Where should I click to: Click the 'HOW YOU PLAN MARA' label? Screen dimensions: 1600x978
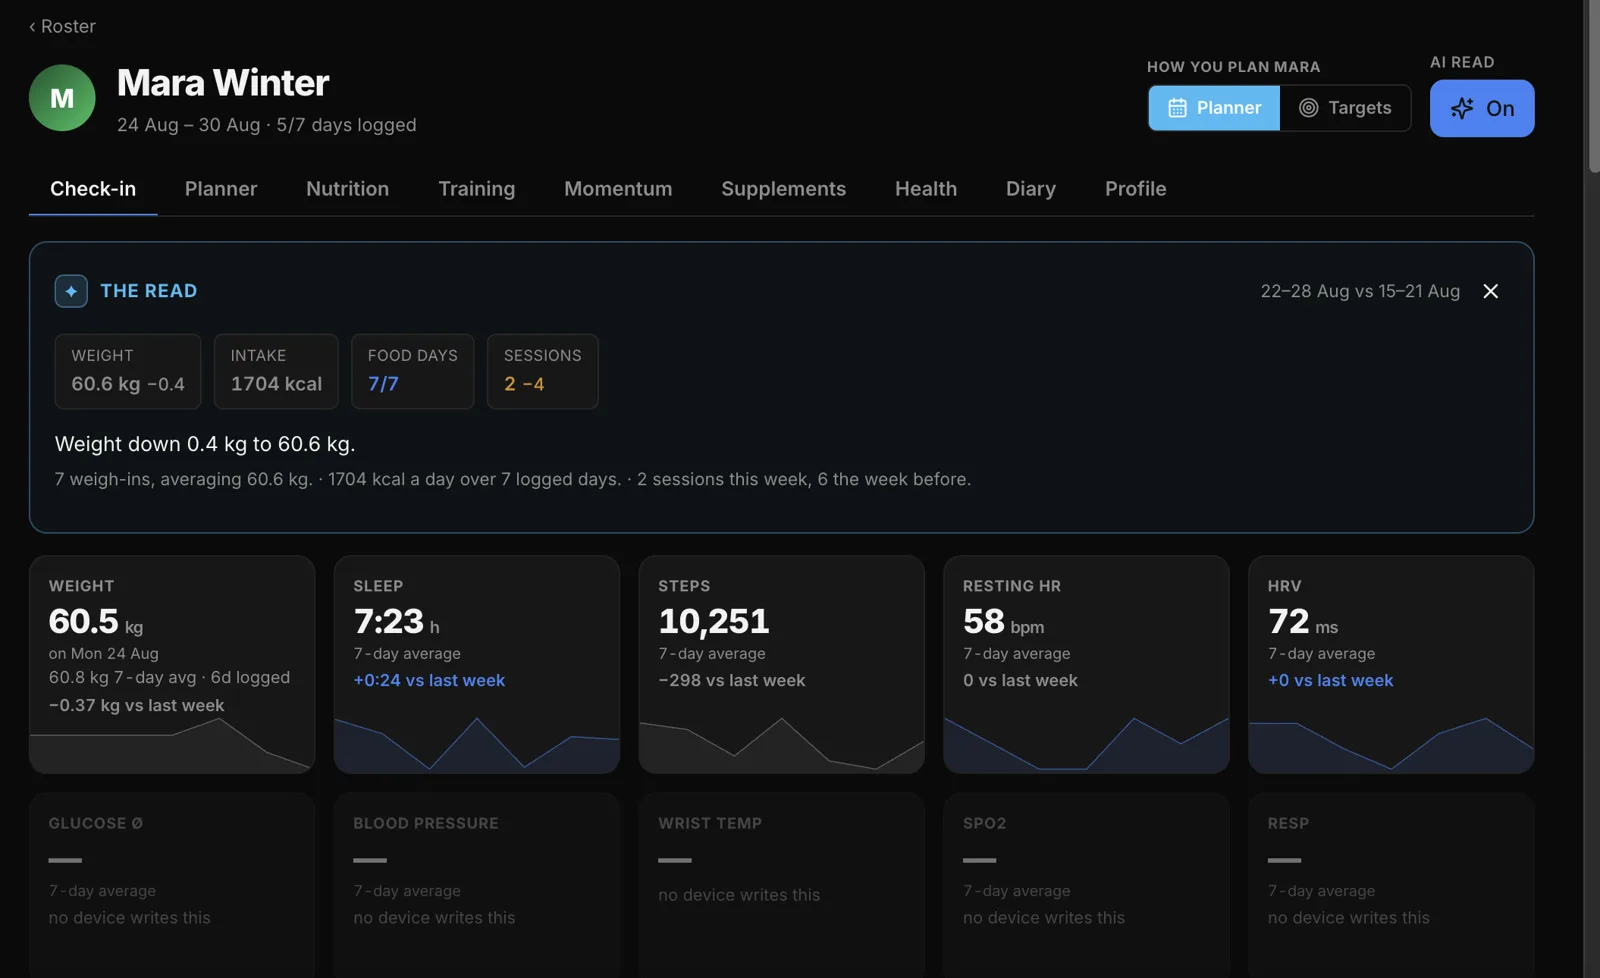pyautogui.click(x=1234, y=67)
